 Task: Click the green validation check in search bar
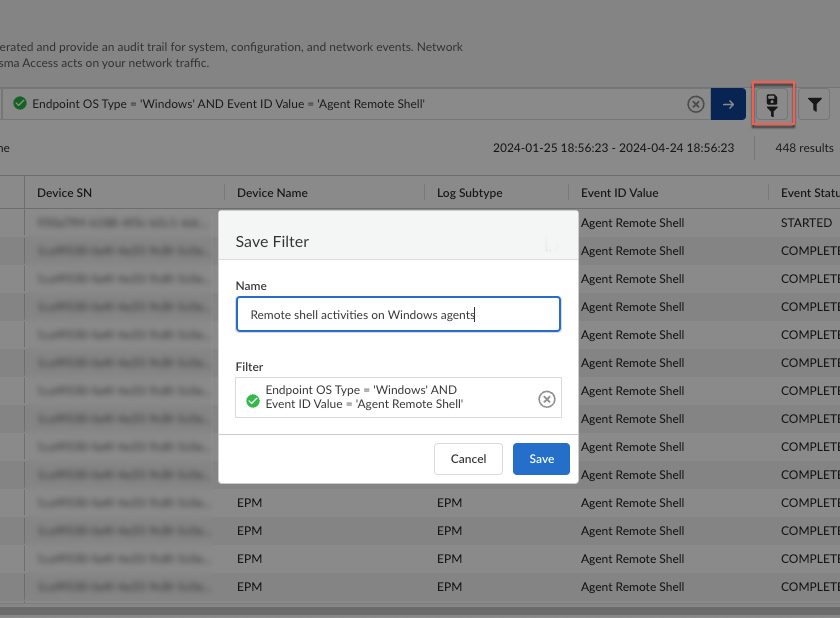[19, 103]
